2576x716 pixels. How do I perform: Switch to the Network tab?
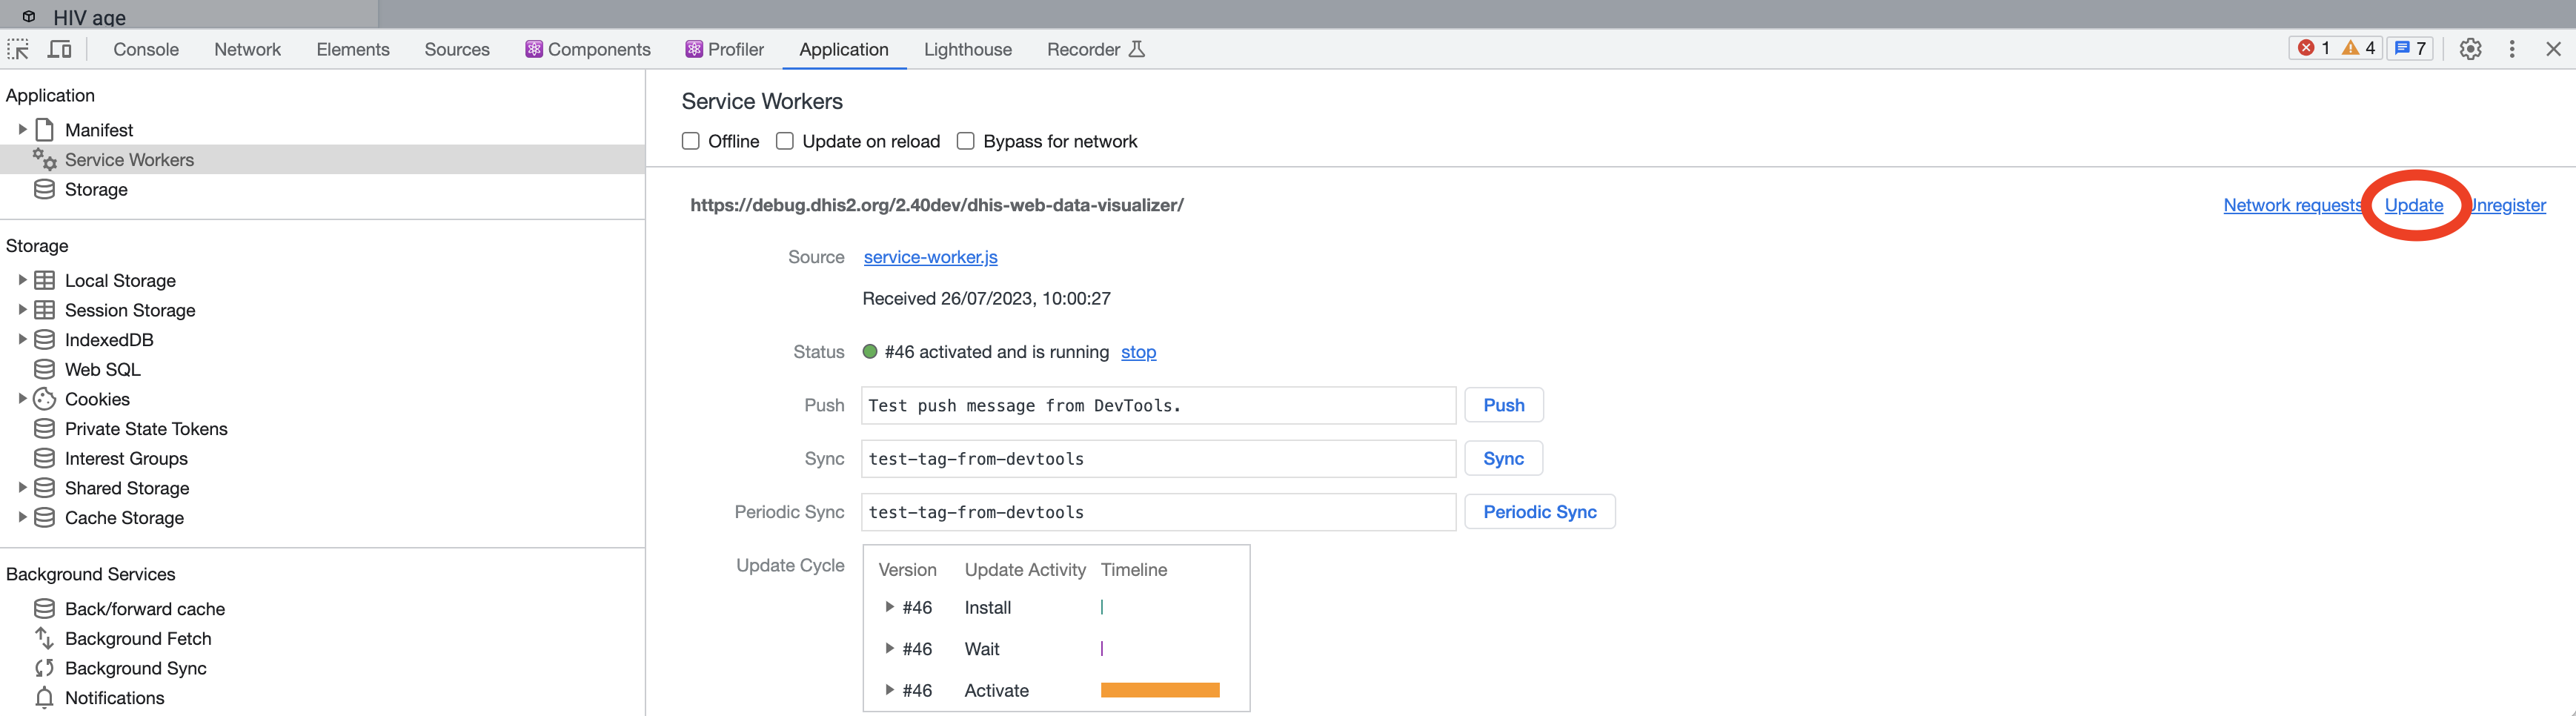coord(247,49)
